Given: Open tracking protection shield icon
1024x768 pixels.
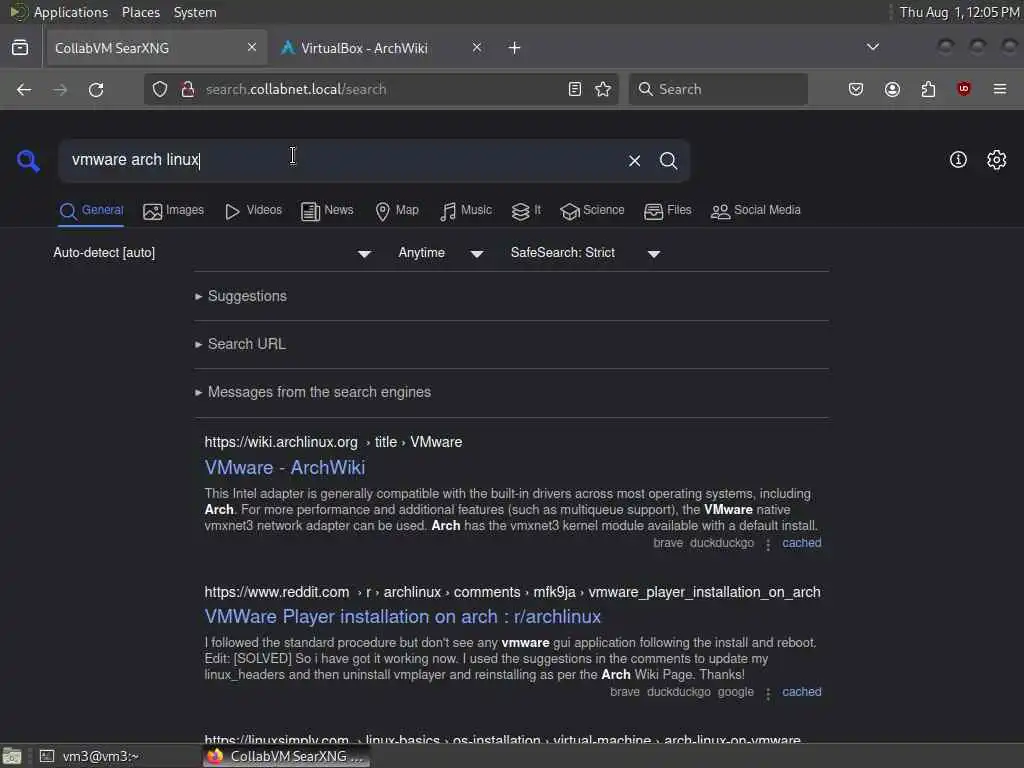Looking at the screenshot, I should [x=160, y=89].
